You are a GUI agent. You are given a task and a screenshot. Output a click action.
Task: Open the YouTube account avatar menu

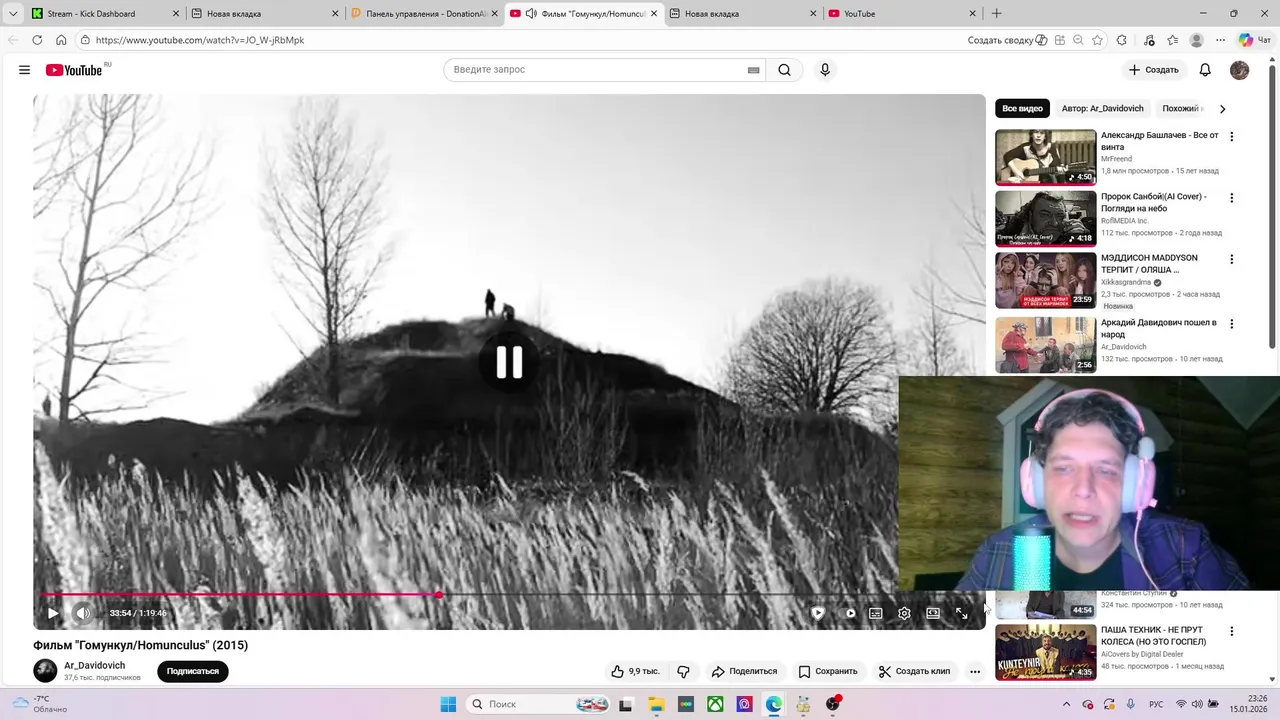click(x=1240, y=70)
